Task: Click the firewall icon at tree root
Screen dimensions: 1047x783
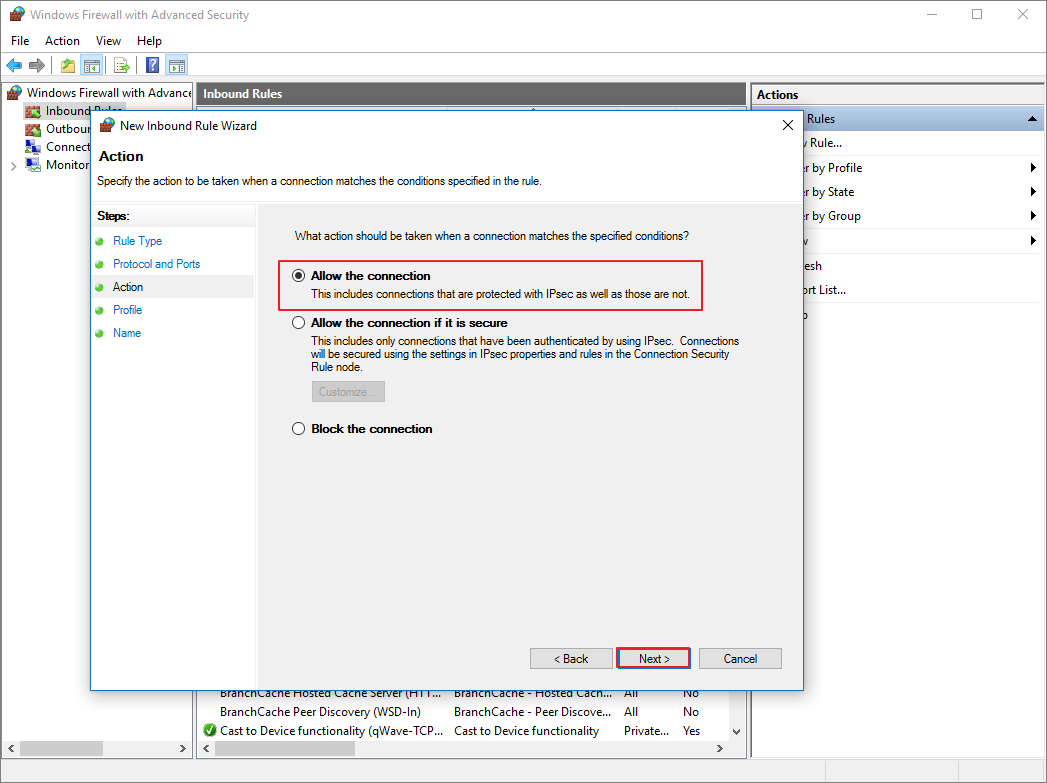Action: click(x=14, y=93)
